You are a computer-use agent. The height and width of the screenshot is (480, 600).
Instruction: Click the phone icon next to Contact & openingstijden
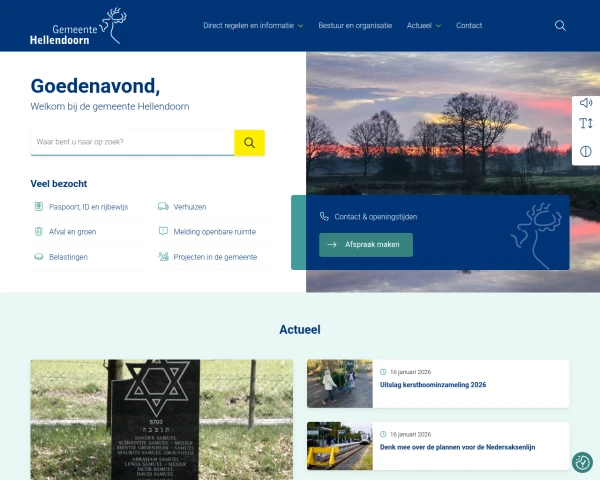coord(324,217)
